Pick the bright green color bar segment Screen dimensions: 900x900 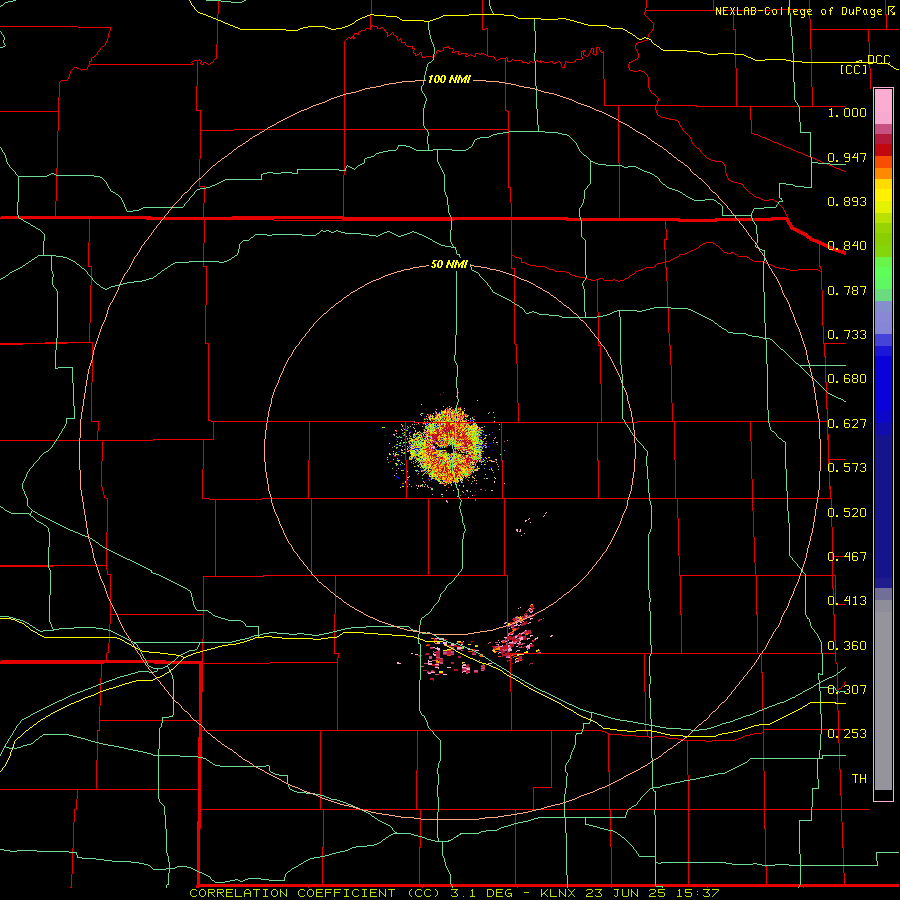click(883, 274)
